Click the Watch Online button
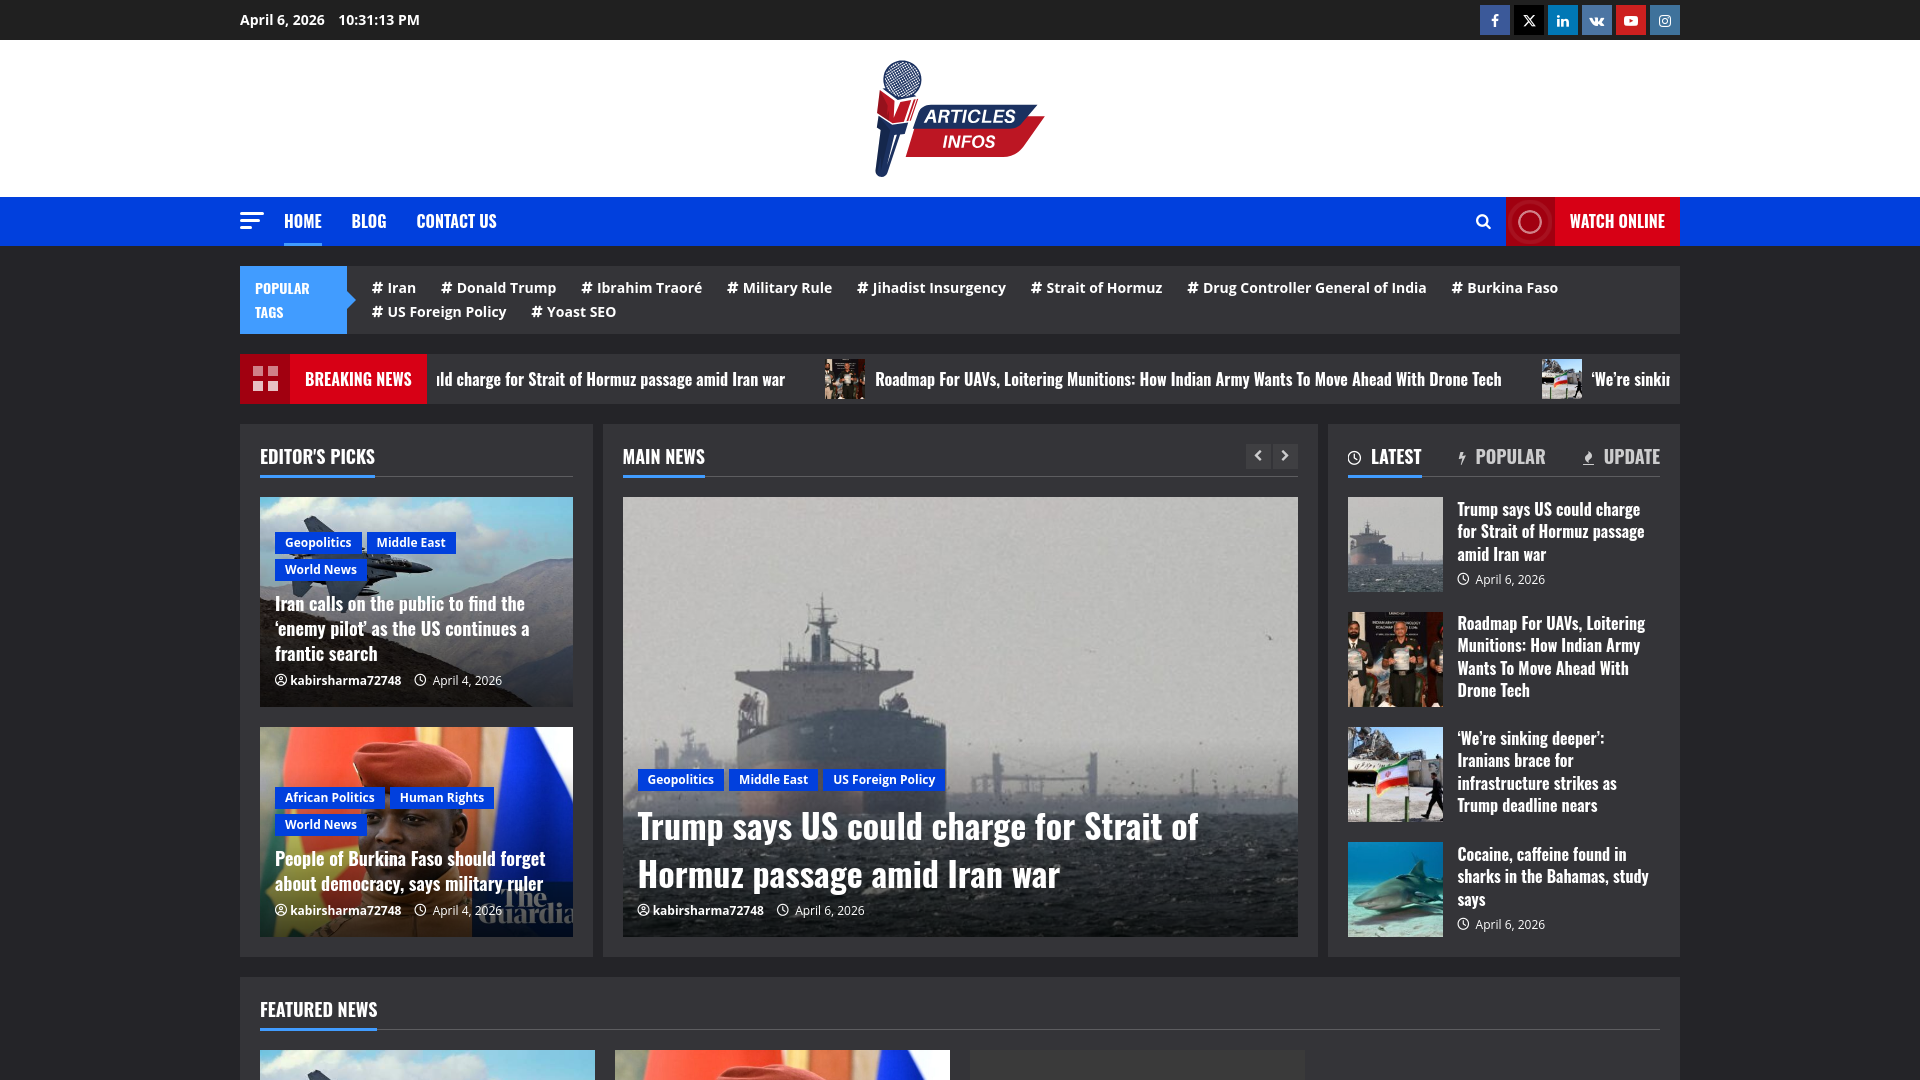Image resolution: width=1920 pixels, height=1080 pixels. (1593, 222)
